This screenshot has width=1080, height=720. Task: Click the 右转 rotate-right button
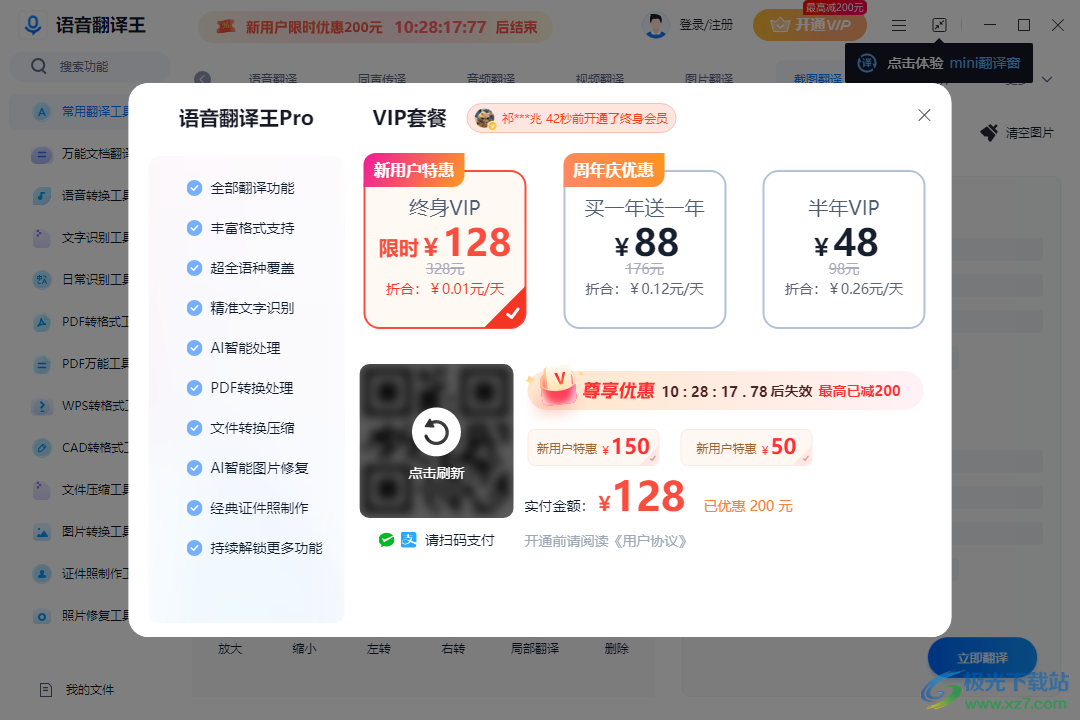[453, 648]
